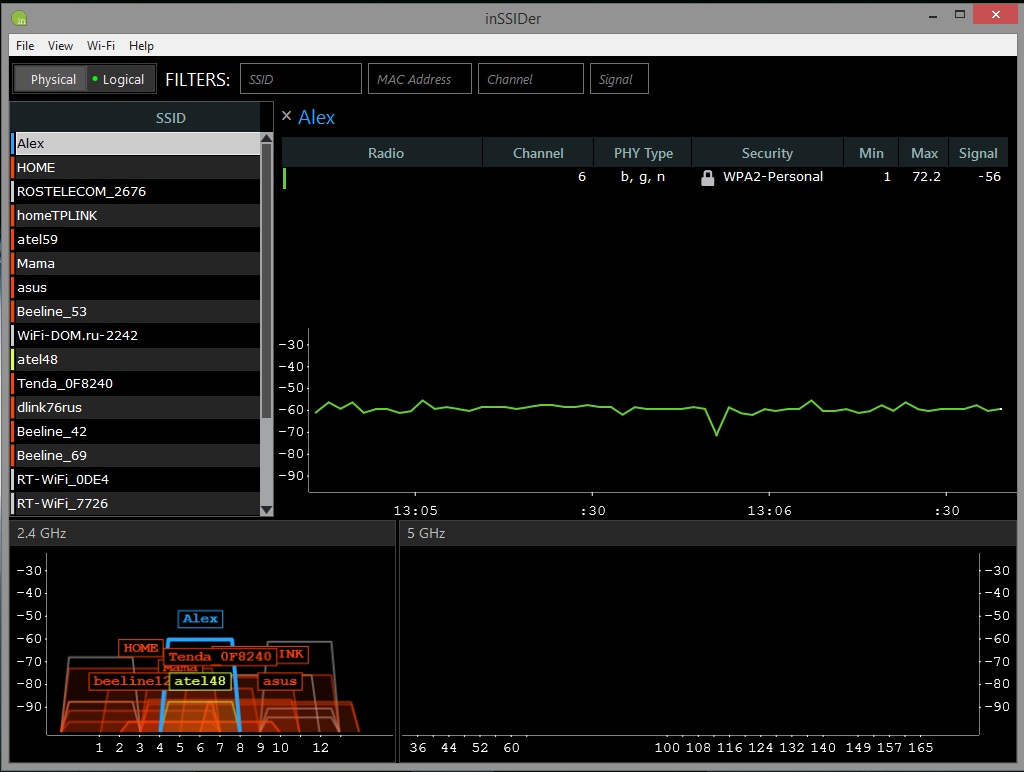Close the Alex details with the X icon
This screenshot has height=772, width=1024.
[x=287, y=116]
